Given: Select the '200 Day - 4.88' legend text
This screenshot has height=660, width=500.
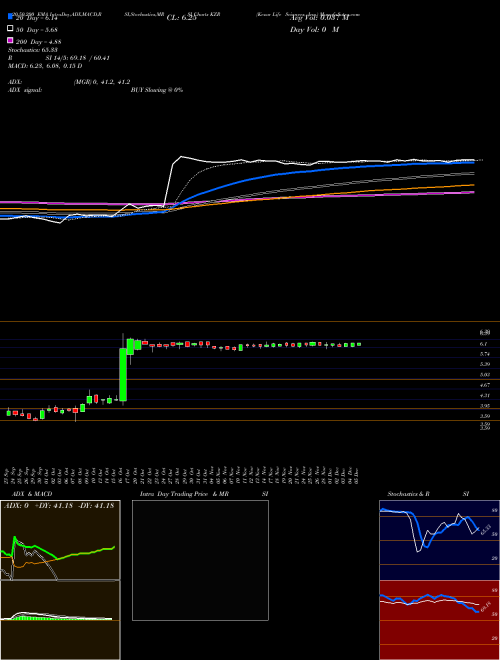Looking at the screenshot, I should [x=39, y=41].
